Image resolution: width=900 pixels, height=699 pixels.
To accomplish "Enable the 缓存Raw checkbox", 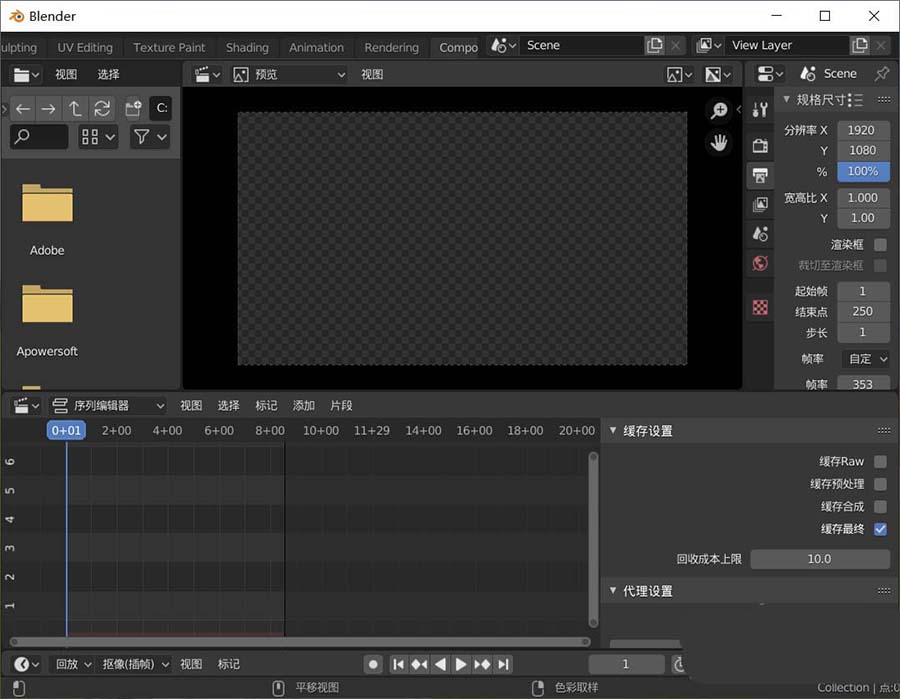I will 879,461.
